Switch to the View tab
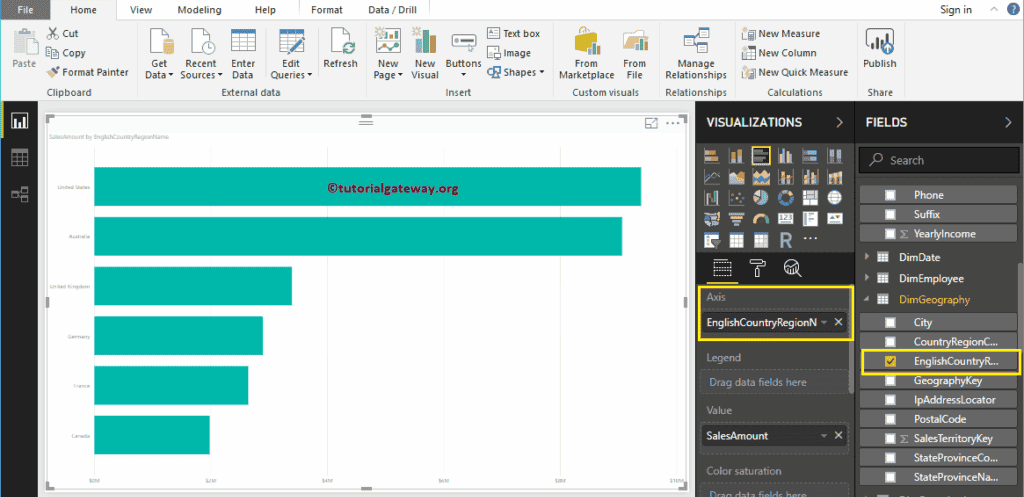The height and width of the screenshot is (497, 1024). point(141,10)
